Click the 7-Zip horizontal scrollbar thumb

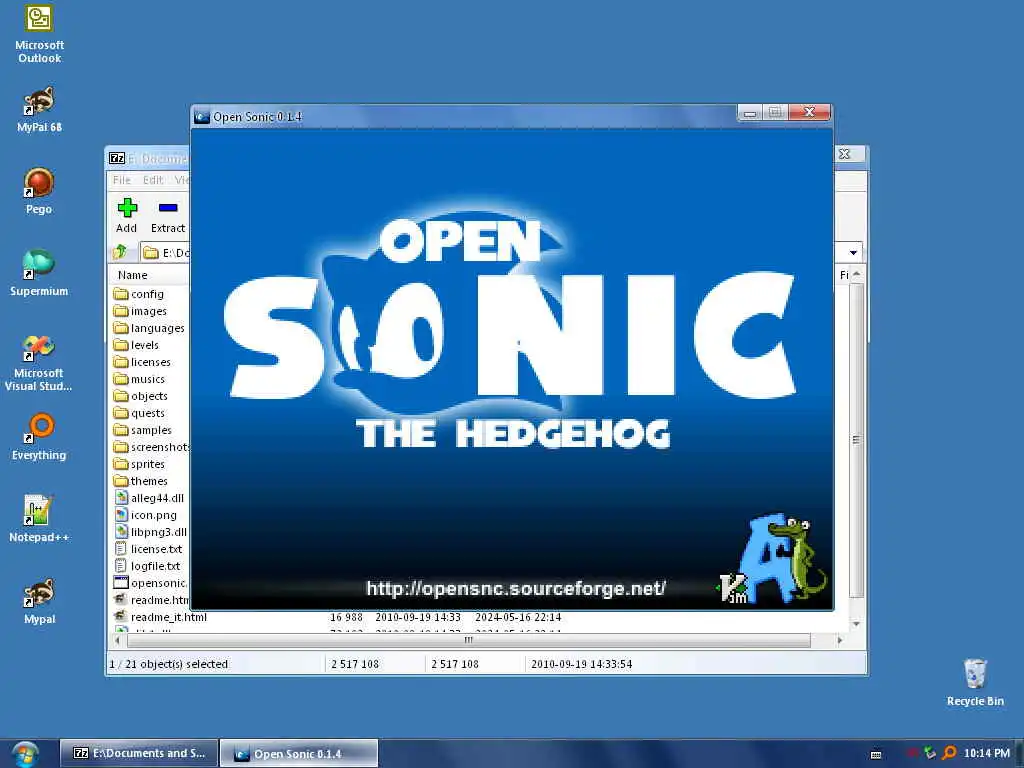tap(468, 641)
